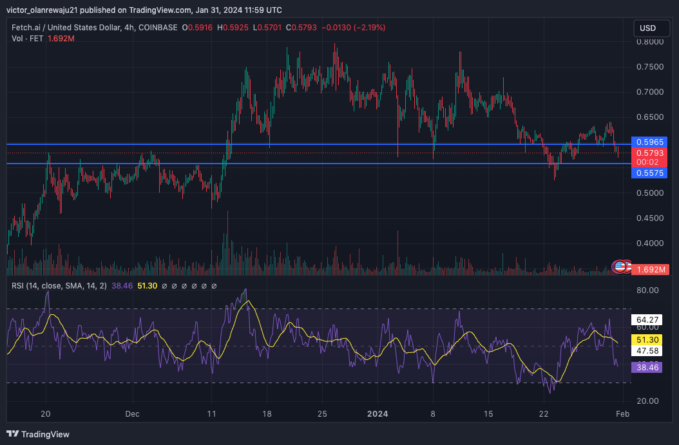Screen dimensions: 679x445
Task: Select the upper blue horizontal line
Action: 300,144
